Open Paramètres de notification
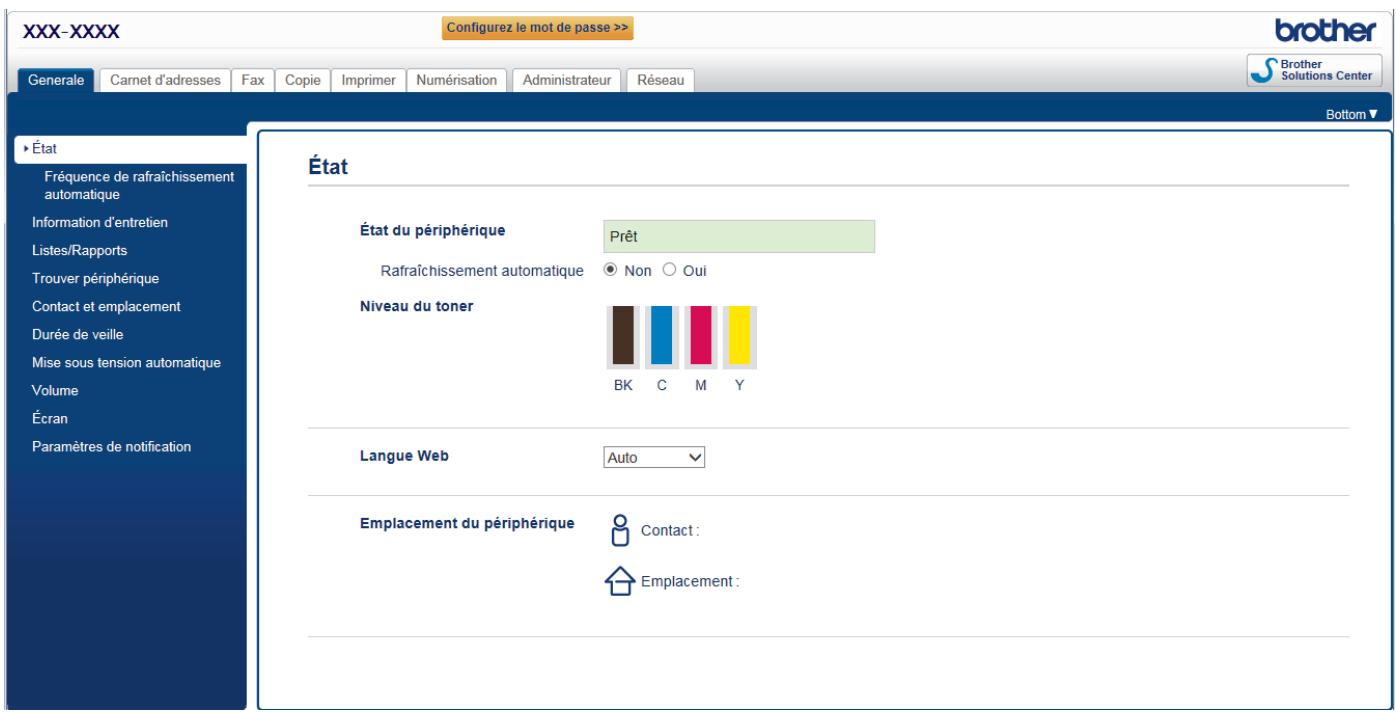This screenshot has height=712, width=1396. (111, 446)
